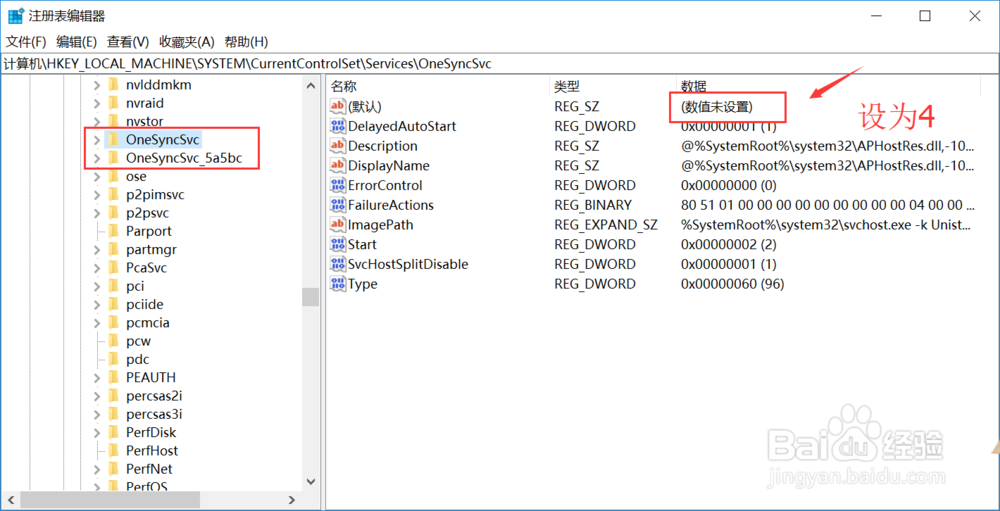1000x511 pixels.
Task: Select the PEAUTH folder icon
Action: click(x=114, y=378)
